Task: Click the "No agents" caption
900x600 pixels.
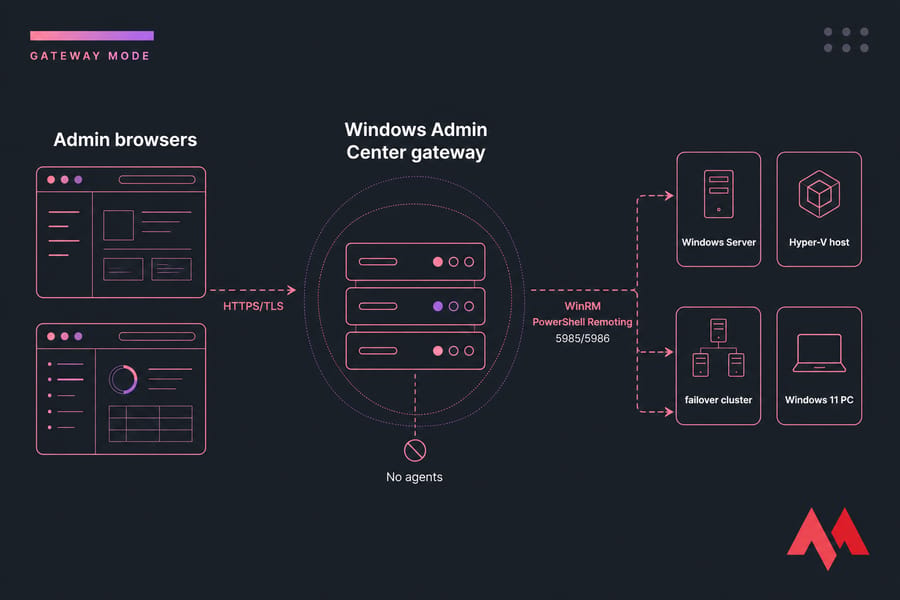Action: tap(414, 477)
